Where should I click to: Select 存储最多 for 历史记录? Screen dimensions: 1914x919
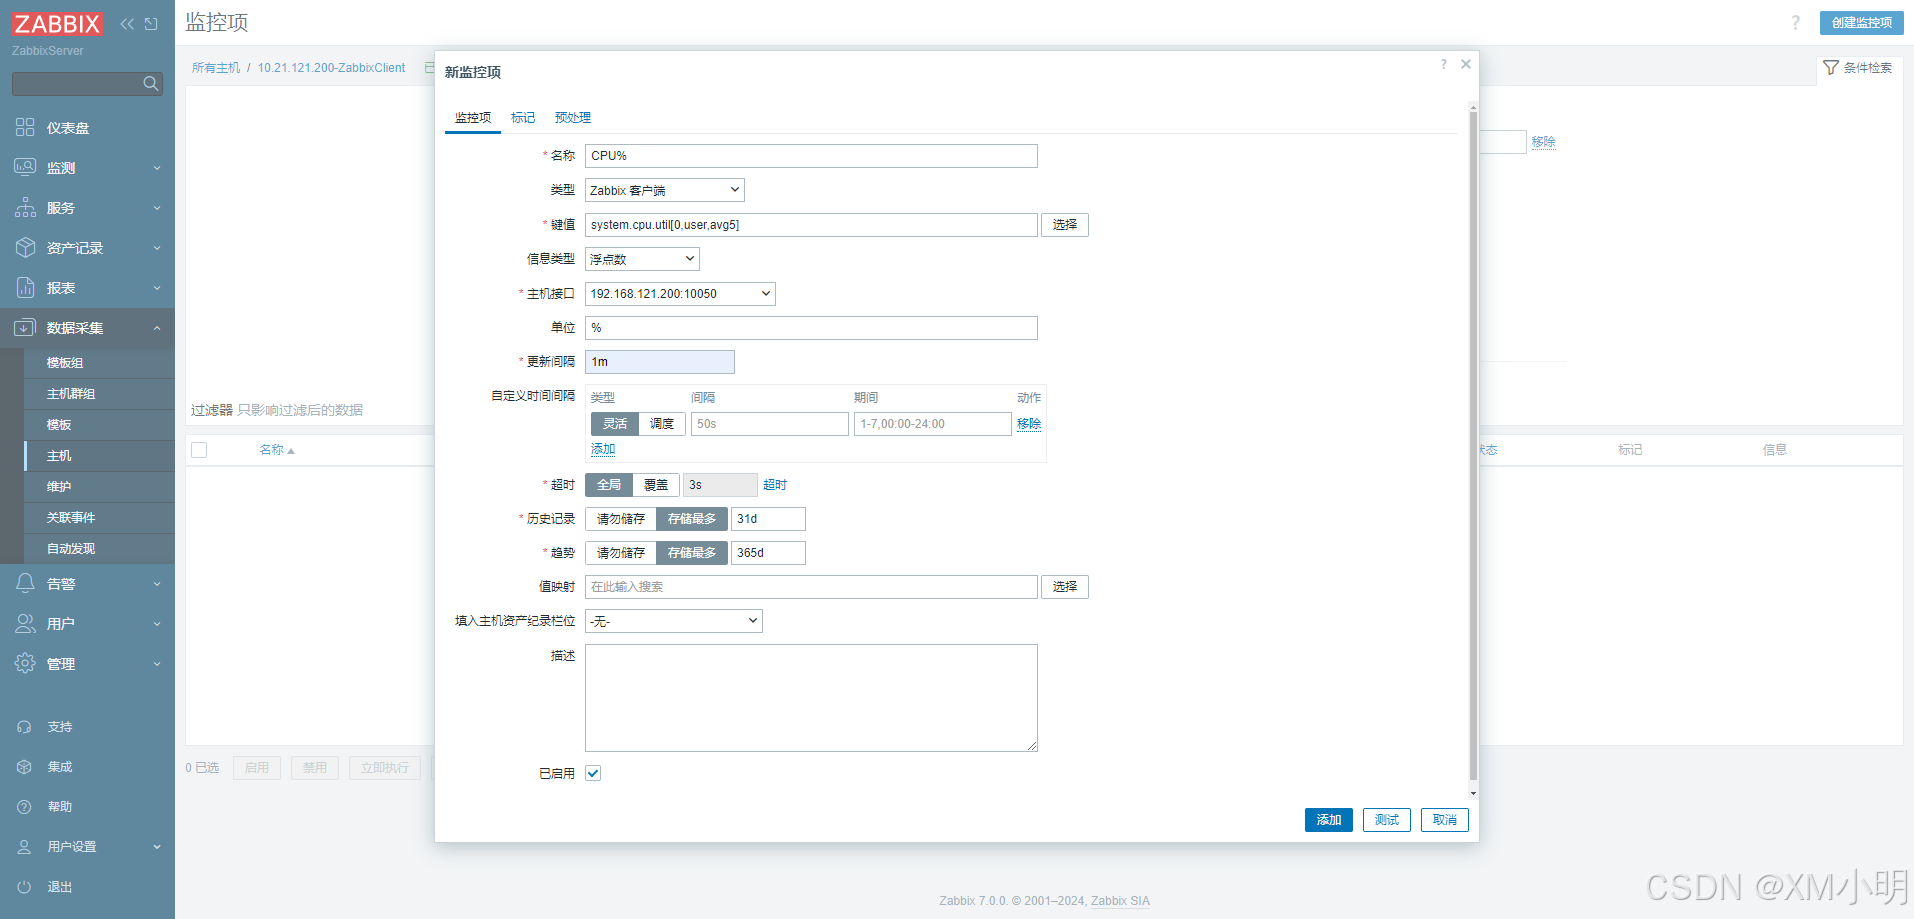click(692, 519)
